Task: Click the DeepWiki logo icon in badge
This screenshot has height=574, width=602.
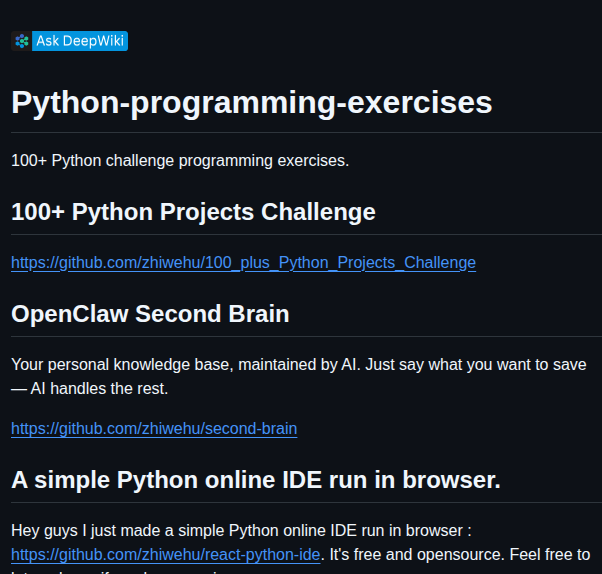Action: pyautogui.click(x=22, y=41)
